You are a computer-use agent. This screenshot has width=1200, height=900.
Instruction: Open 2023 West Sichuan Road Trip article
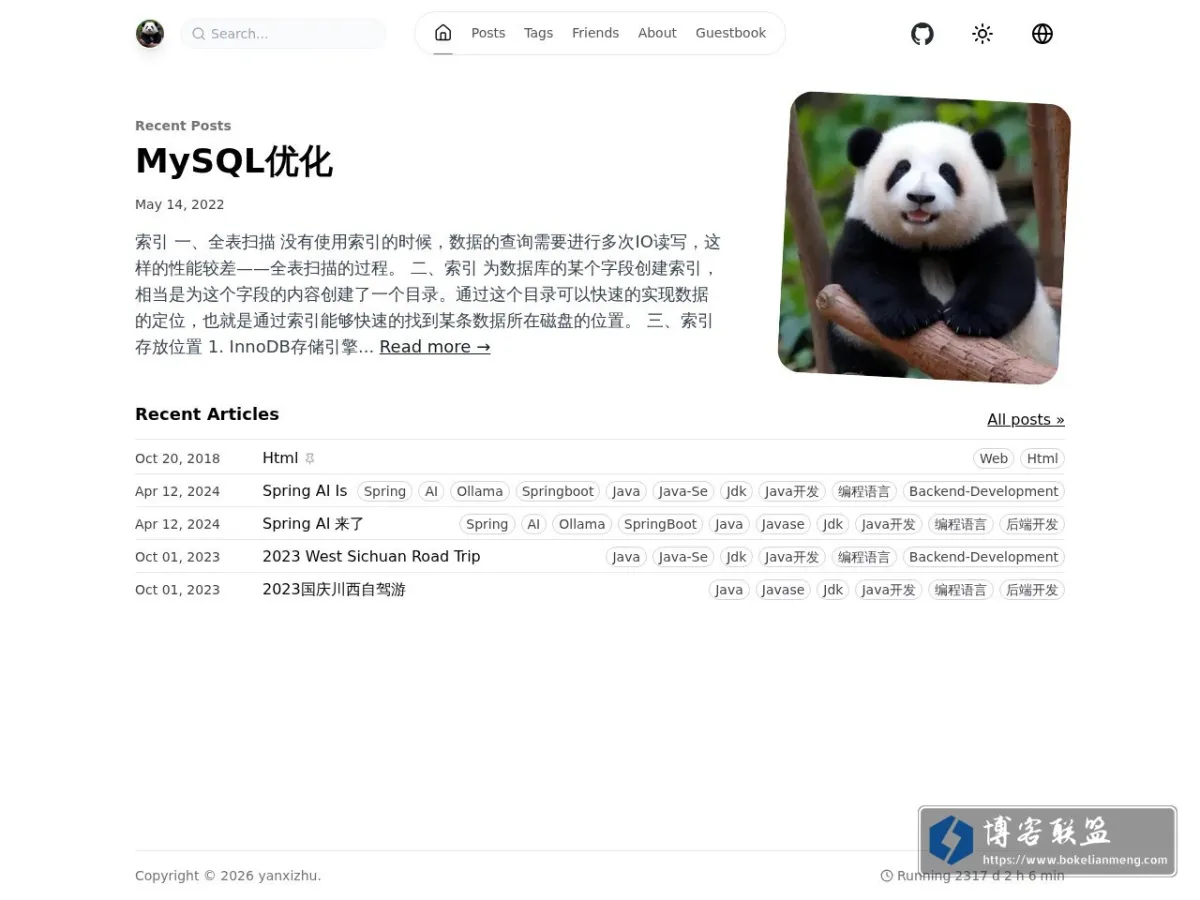click(x=371, y=556)
